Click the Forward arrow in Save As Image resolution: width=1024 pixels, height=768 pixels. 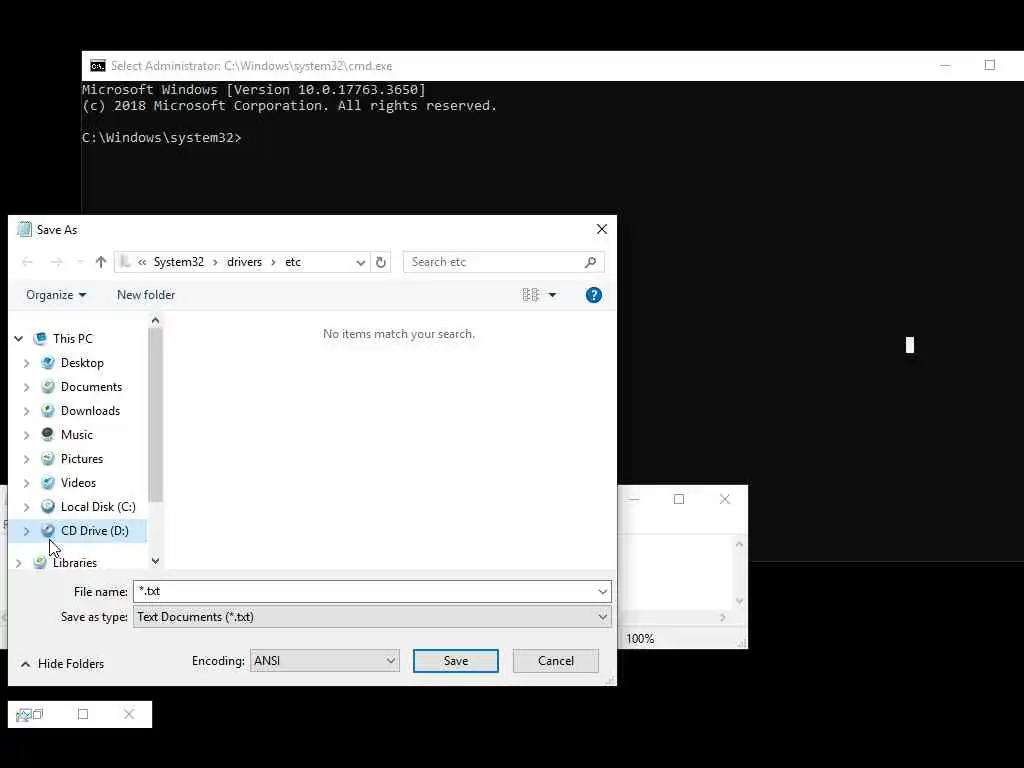point(56,262)
